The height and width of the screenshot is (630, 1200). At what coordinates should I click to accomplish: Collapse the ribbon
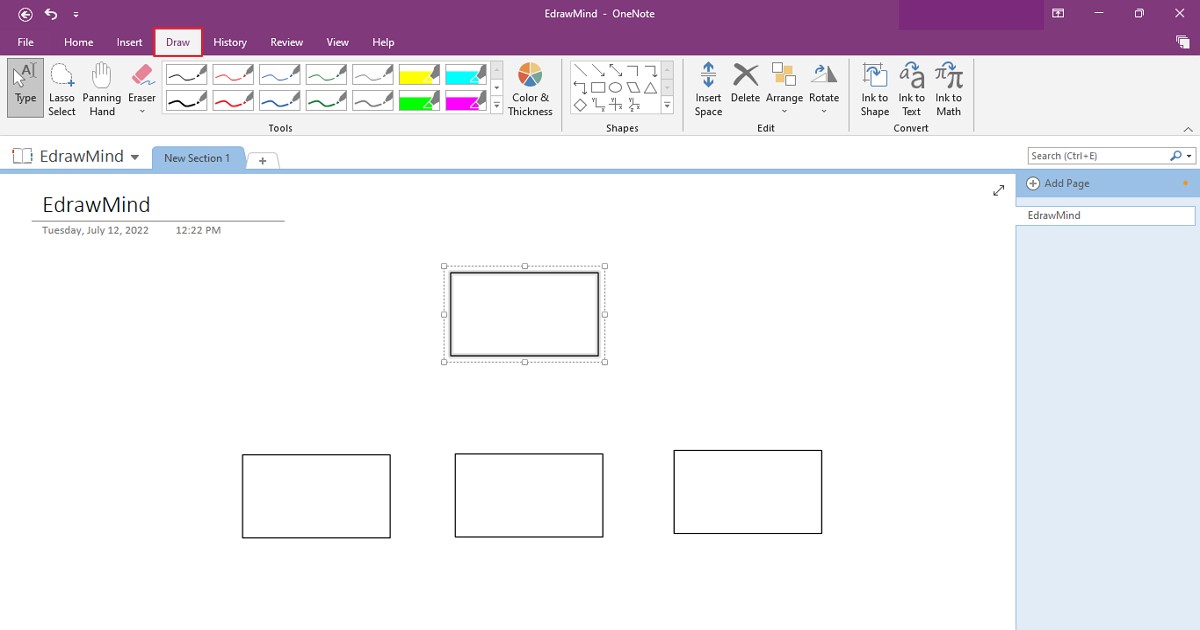pos(1188,129)
